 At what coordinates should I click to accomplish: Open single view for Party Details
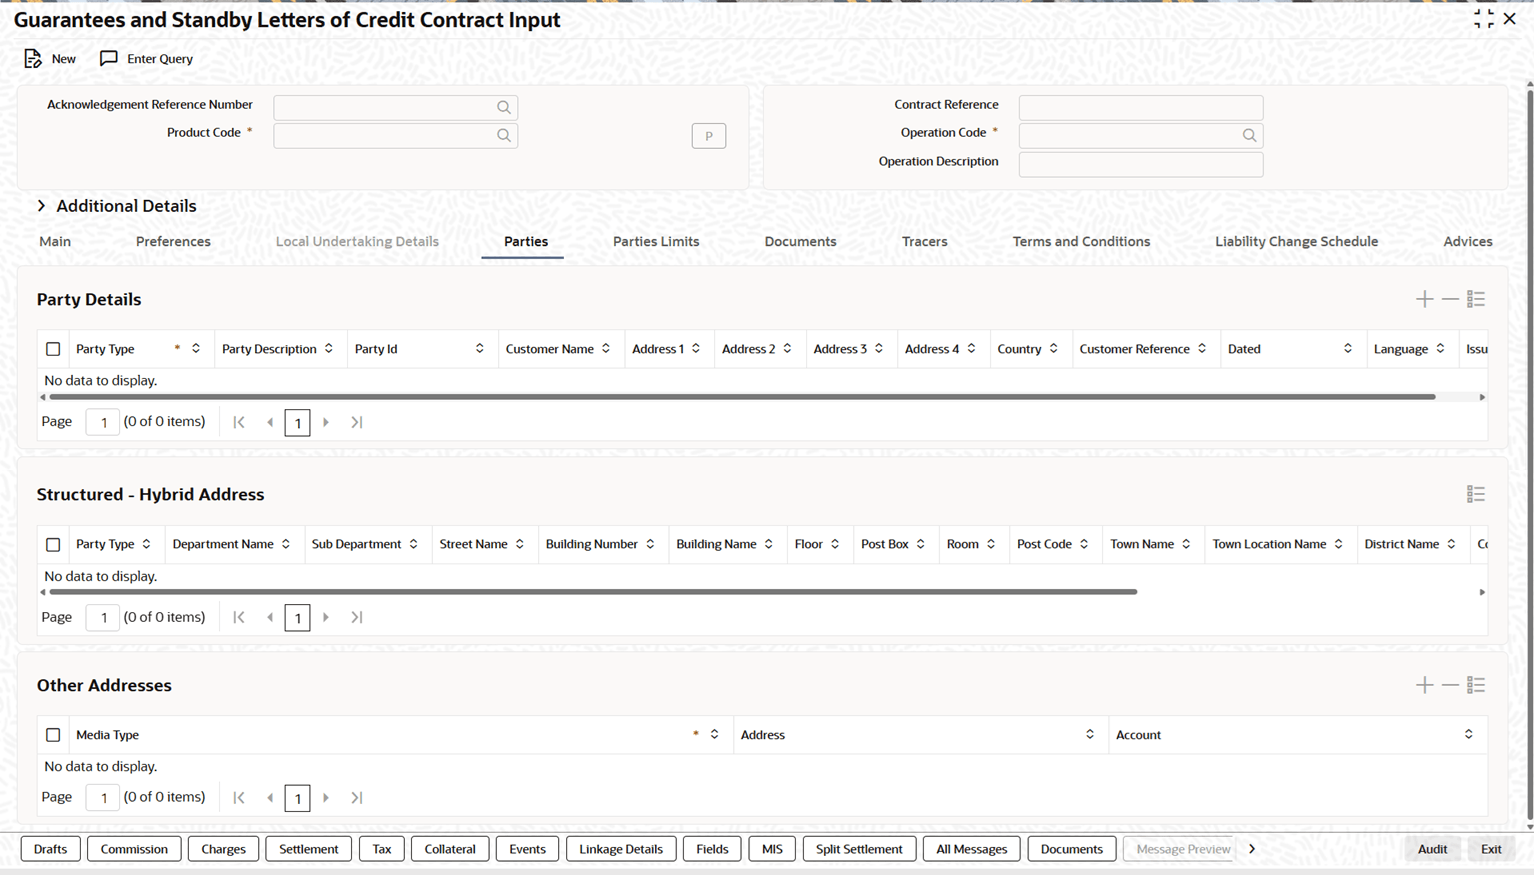1476,299
